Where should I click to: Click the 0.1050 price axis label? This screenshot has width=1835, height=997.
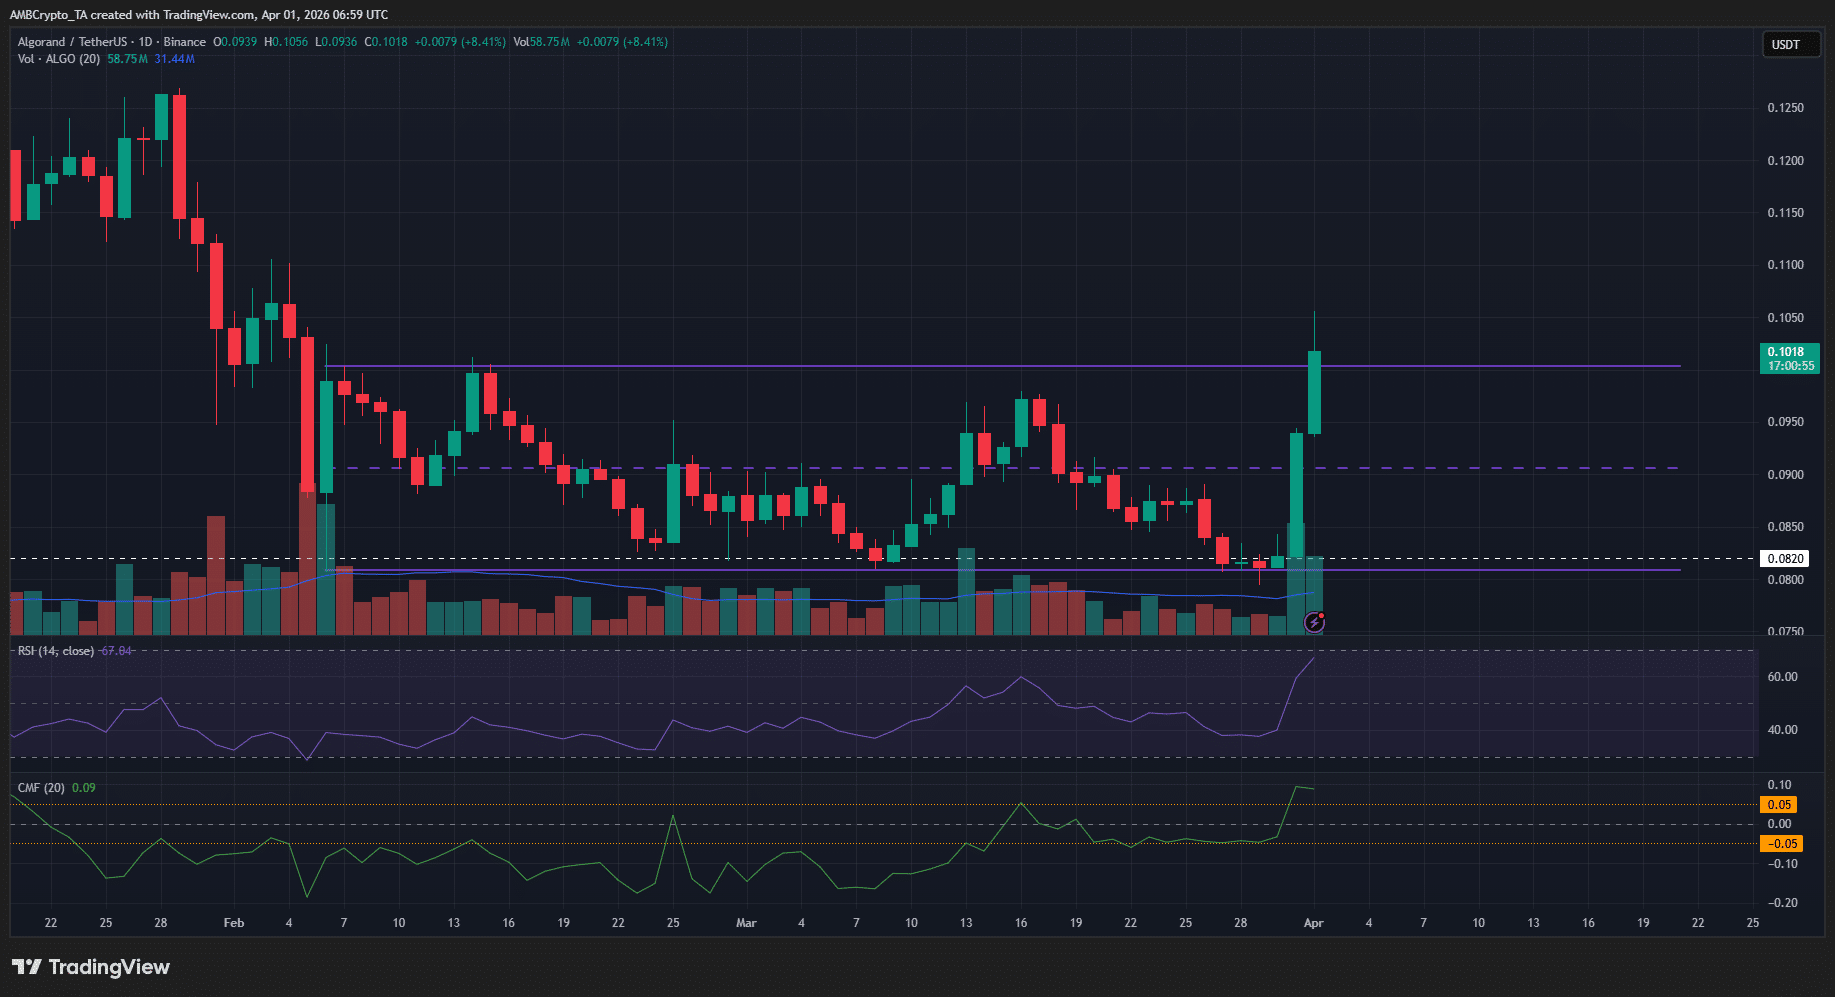[1785, 318]
